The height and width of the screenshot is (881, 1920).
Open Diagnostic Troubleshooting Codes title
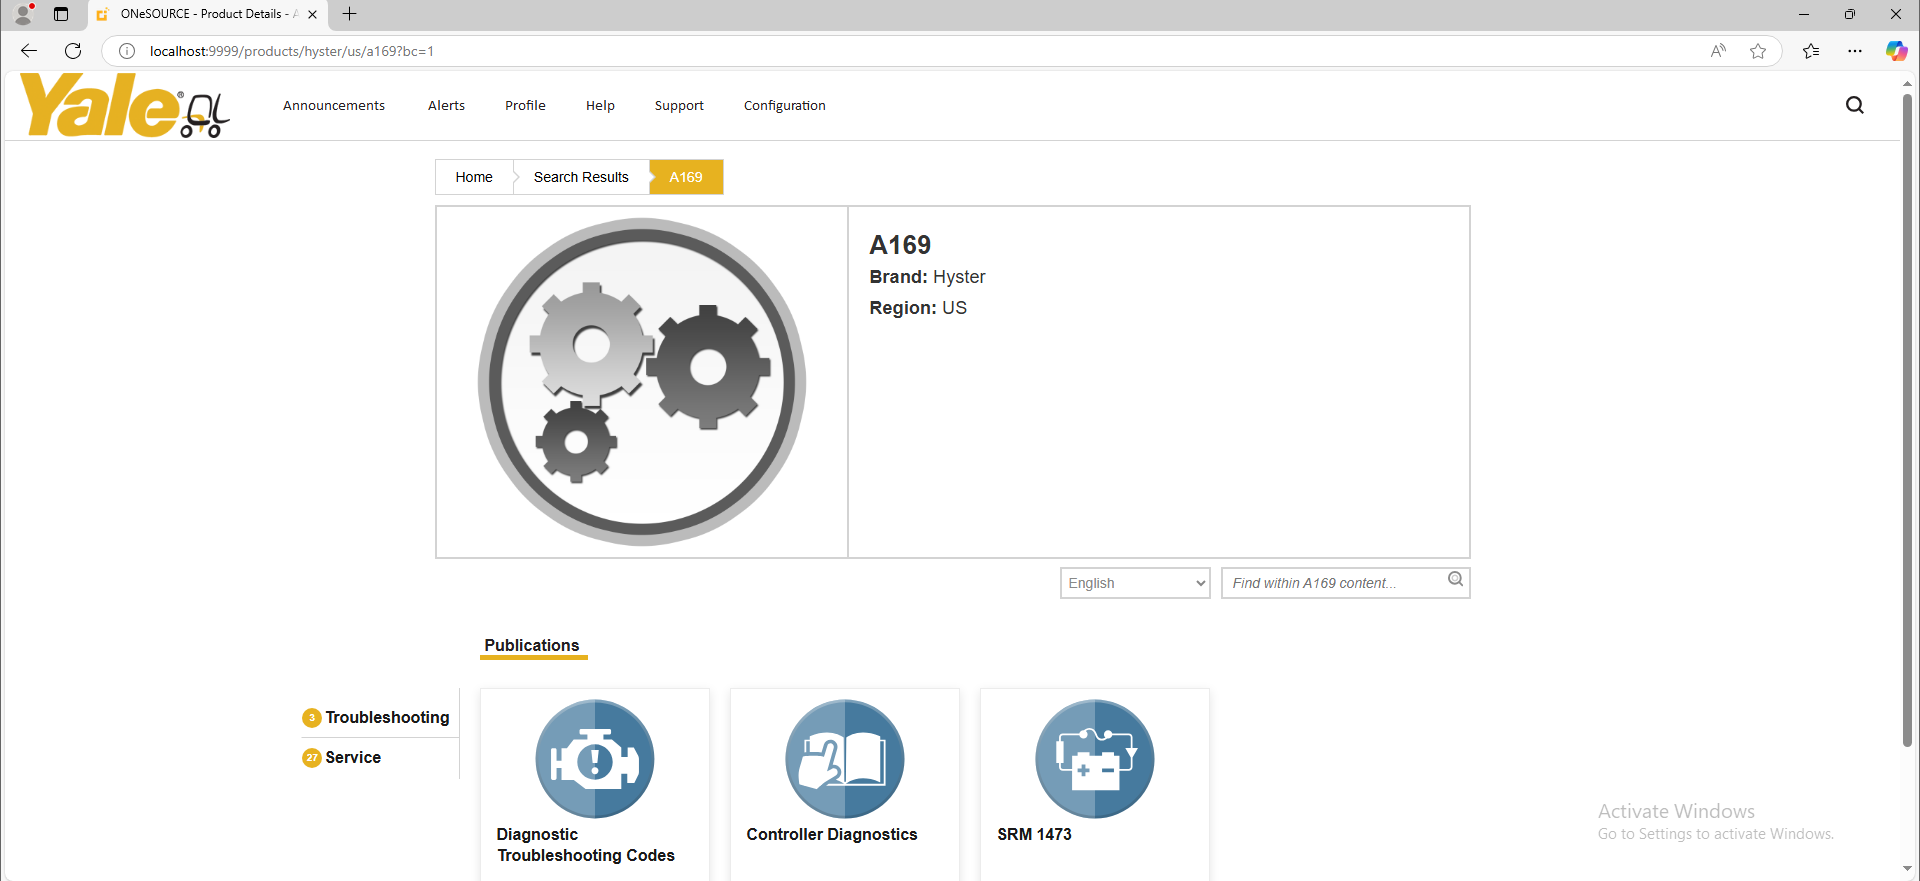[x=586, y=845]
